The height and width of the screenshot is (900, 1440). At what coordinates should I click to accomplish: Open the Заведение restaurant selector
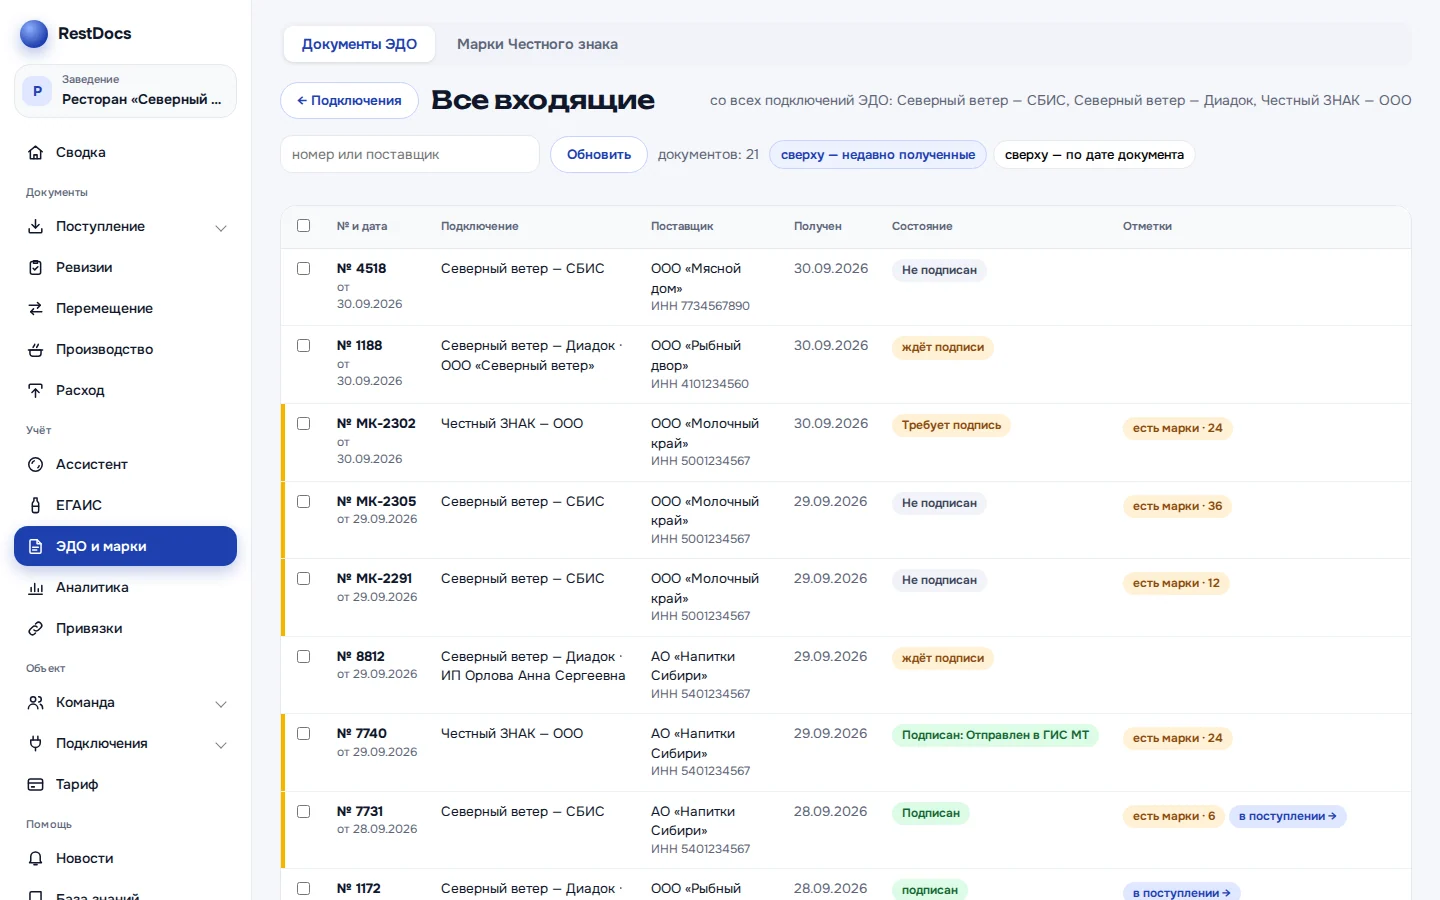125,91
